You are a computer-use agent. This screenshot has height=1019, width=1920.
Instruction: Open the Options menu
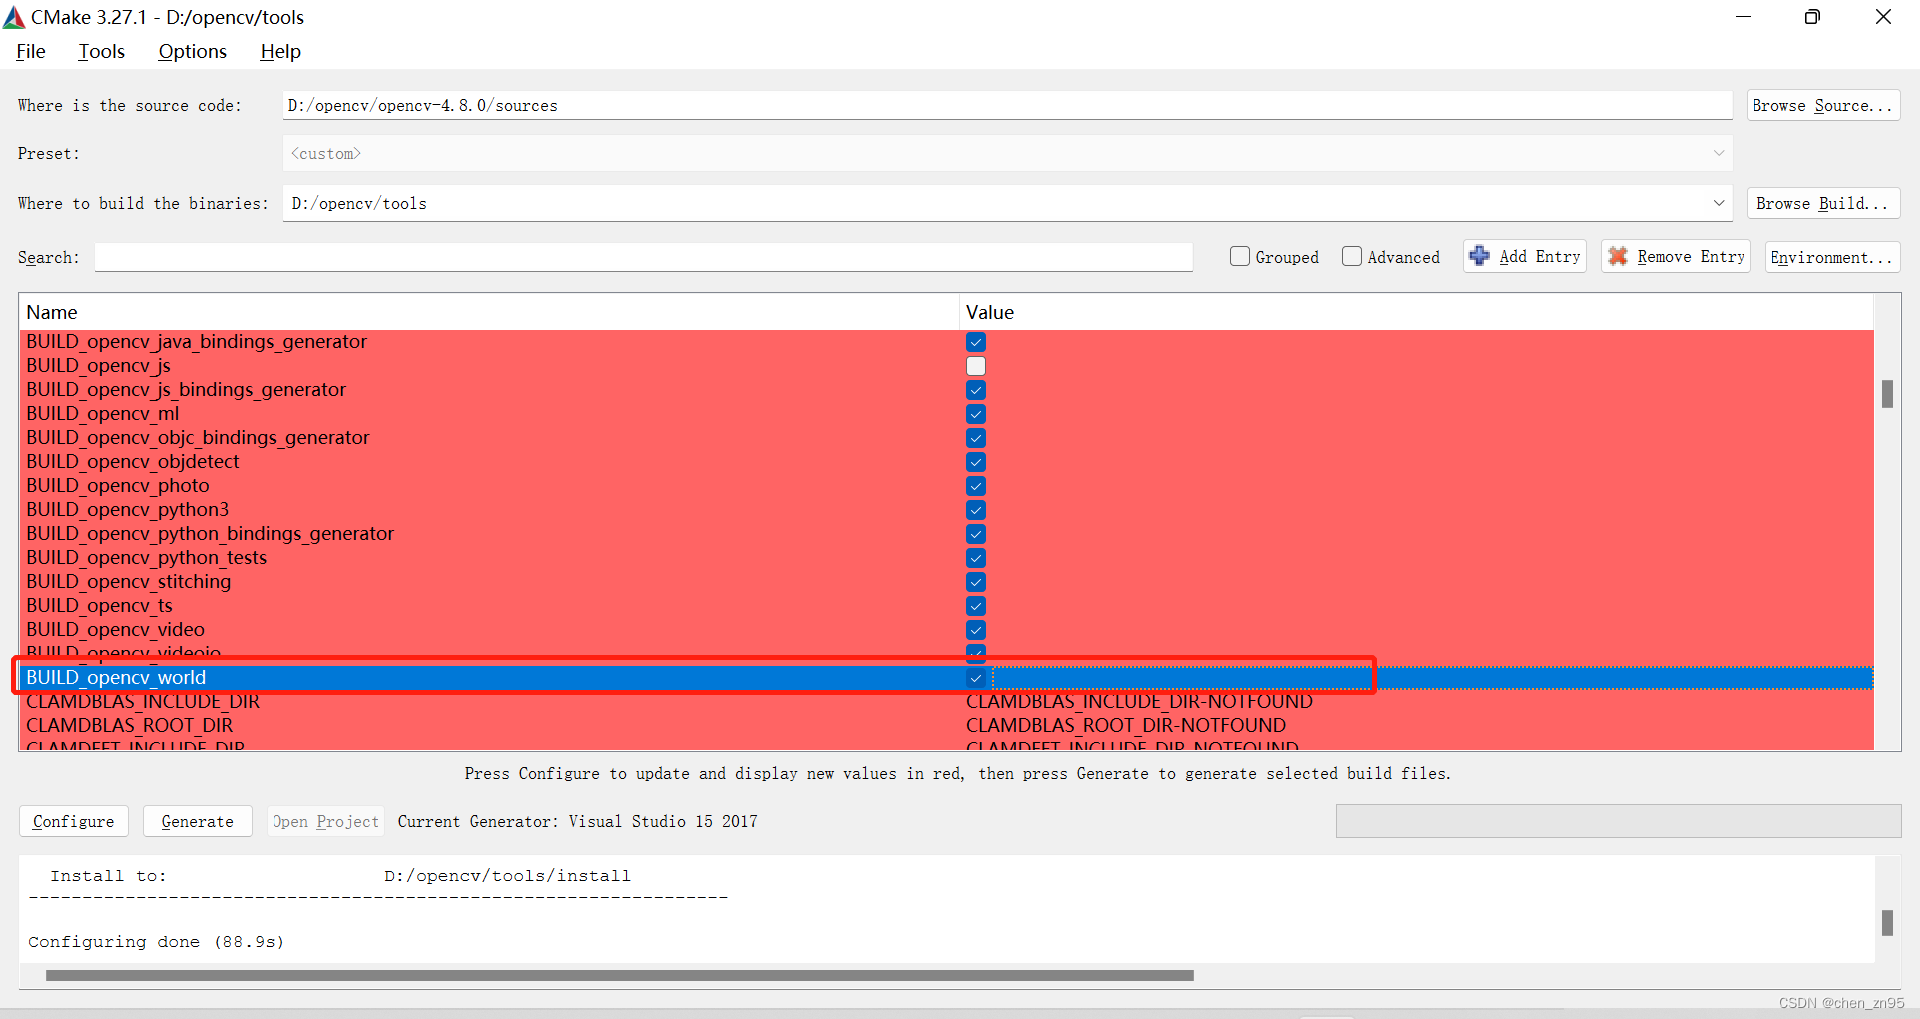191,51
